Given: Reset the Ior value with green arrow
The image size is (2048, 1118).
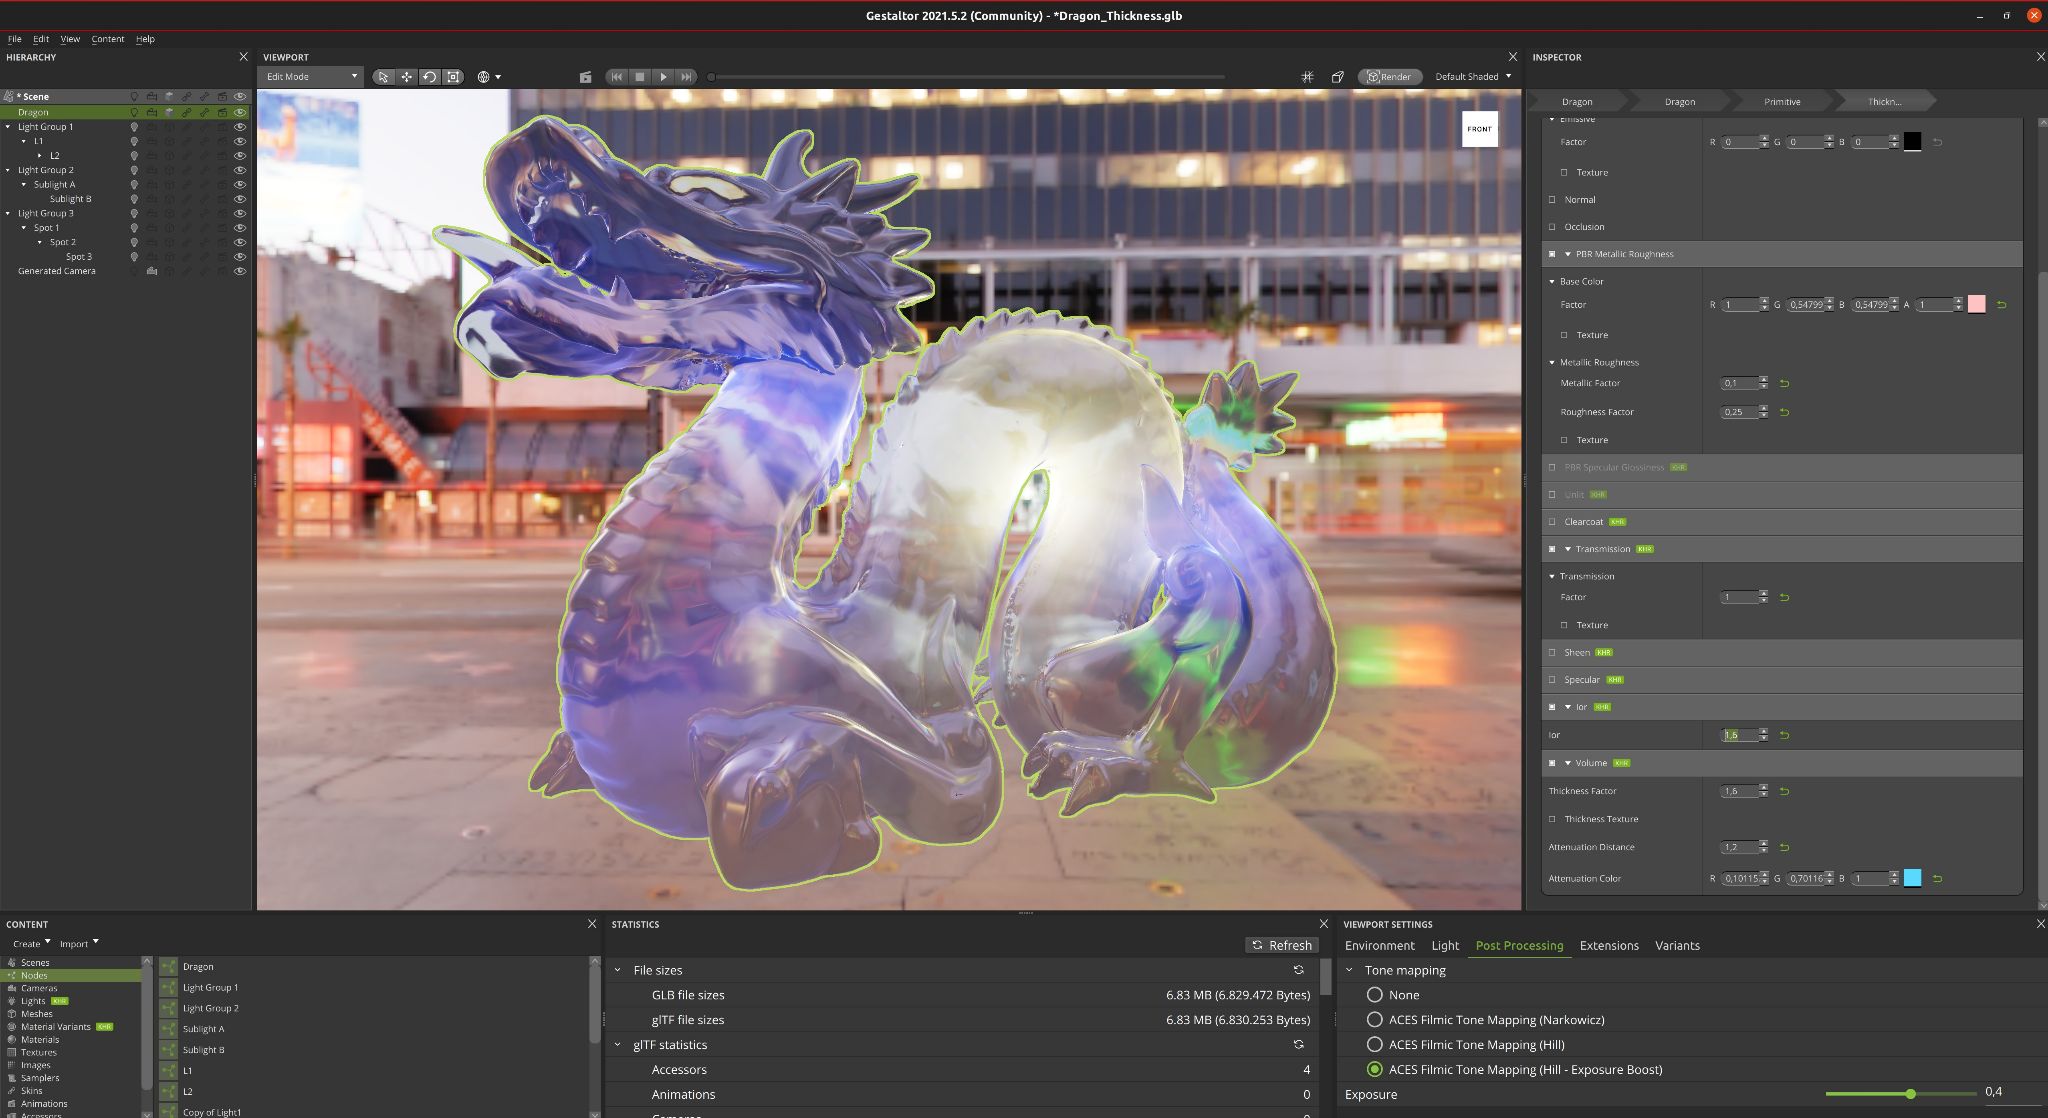Looking at the screenshot, I should pos(1785,735).
